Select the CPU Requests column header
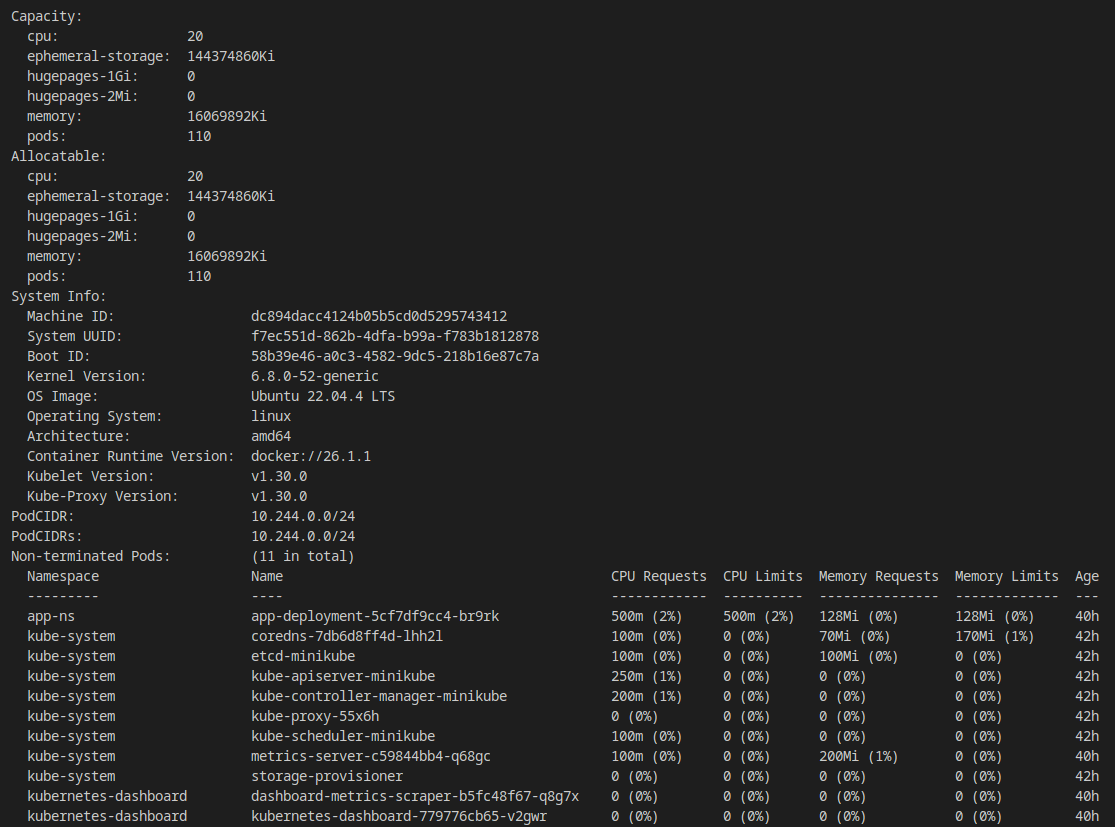 click(x=658, y=576)
